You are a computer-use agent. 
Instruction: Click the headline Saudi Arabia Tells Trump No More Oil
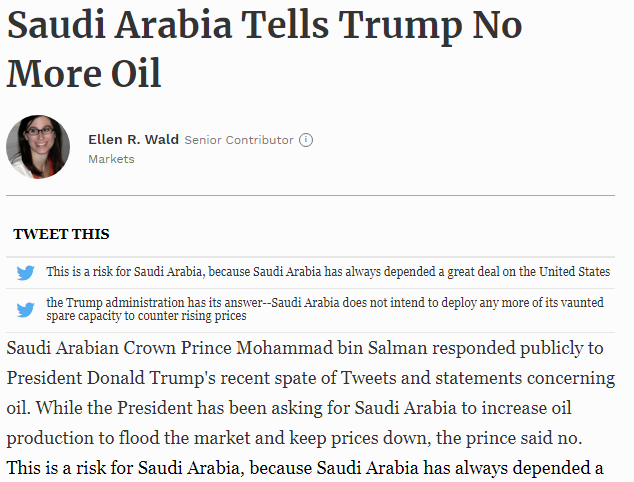pyautogui.click(x=264, y=49)
